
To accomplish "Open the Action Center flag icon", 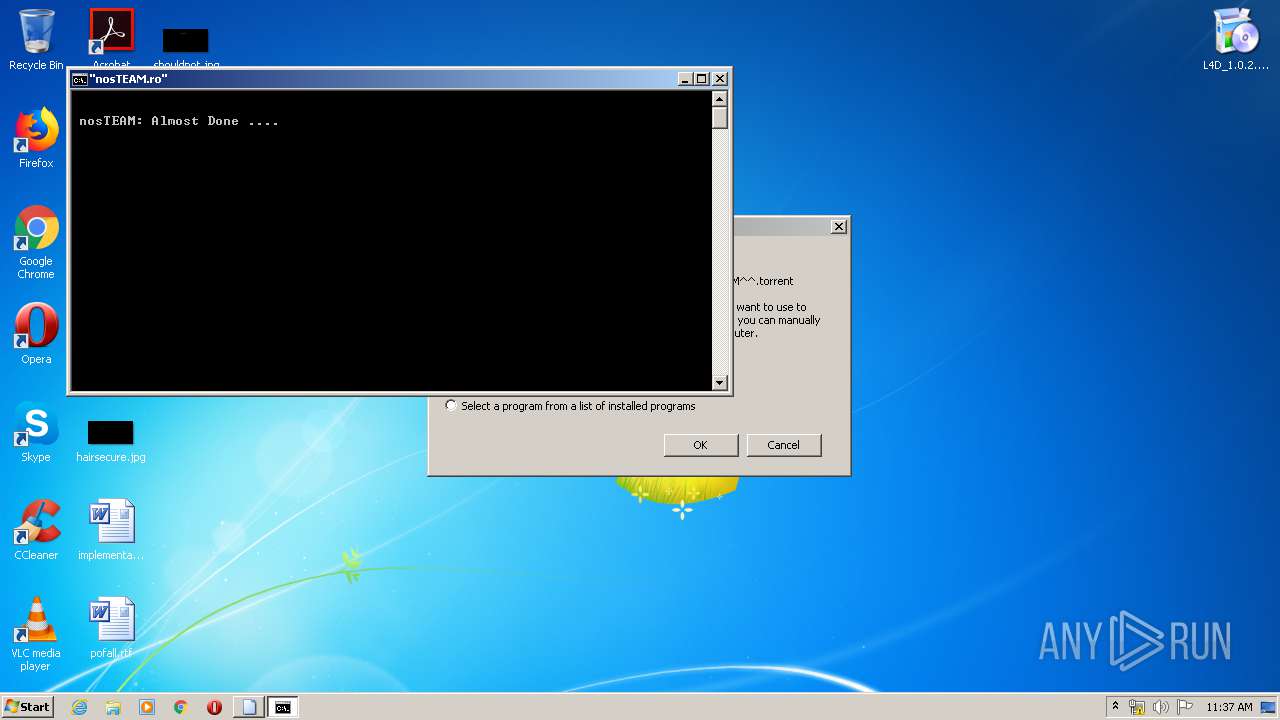I will tap(1184, 707).
